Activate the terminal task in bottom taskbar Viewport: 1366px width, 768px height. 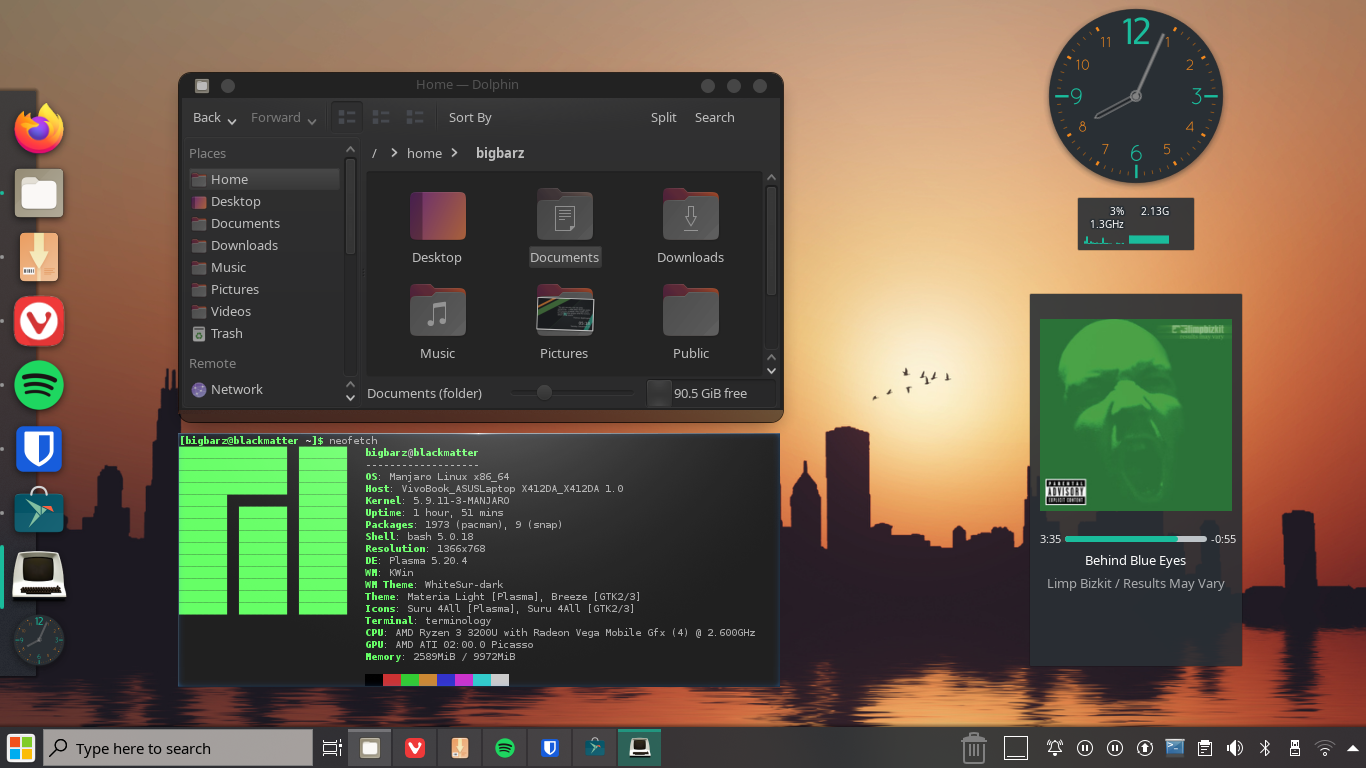(639, 748)
